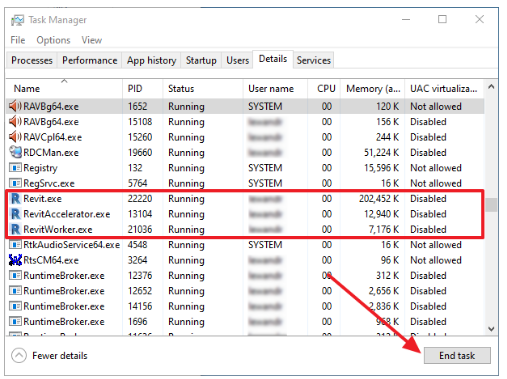This screenshot has width=507, height=379.
Task: Click the scrollbar down arrow
Action: [x=491, y=329]
